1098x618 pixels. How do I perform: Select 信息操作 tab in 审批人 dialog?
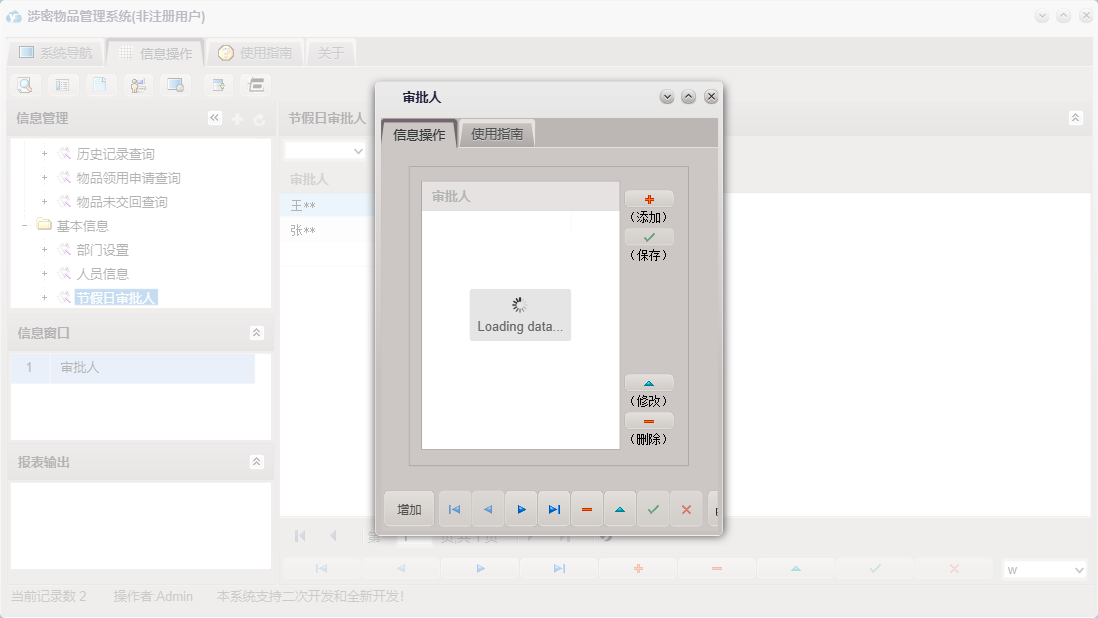click(x=419, y=135)
